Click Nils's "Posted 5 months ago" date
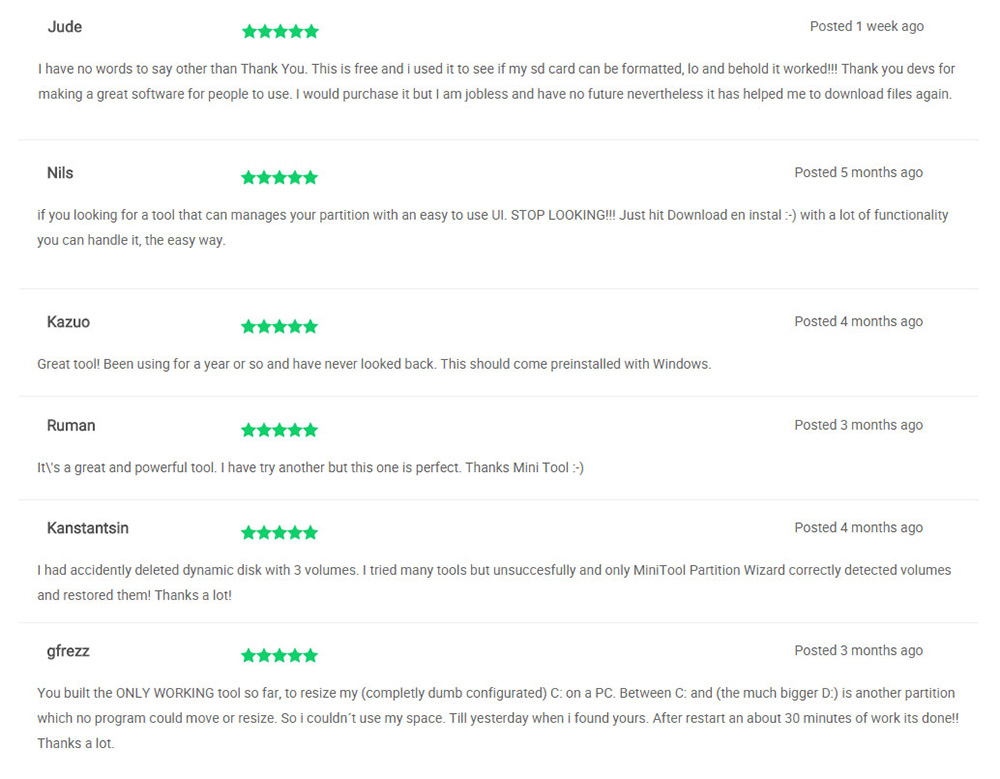Viewport: 1000px width, 779px height. click(858, 173)
